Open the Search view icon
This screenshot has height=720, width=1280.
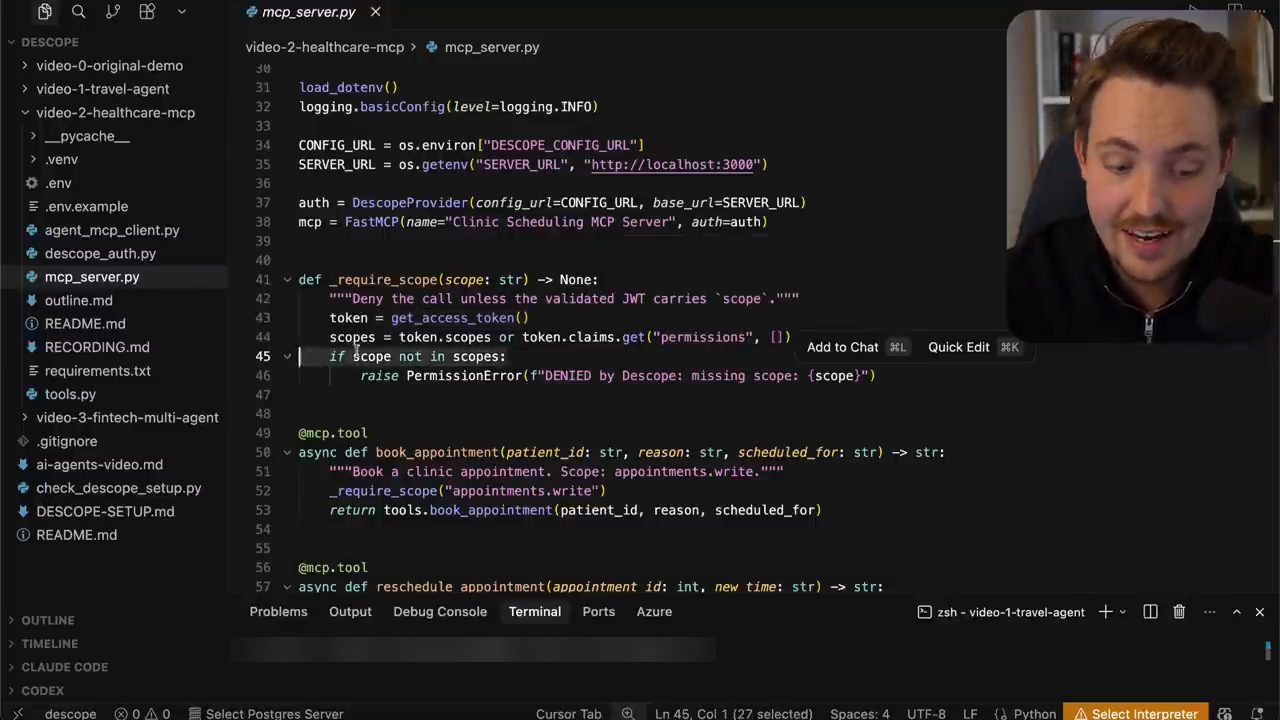pyautogui.click(x=79, y=12)
